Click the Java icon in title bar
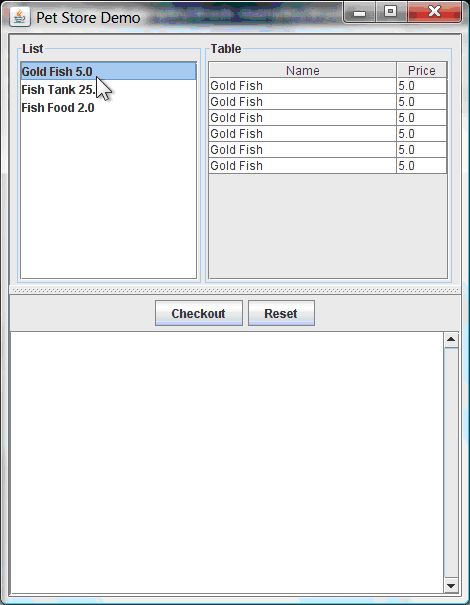 click(20, 17)
